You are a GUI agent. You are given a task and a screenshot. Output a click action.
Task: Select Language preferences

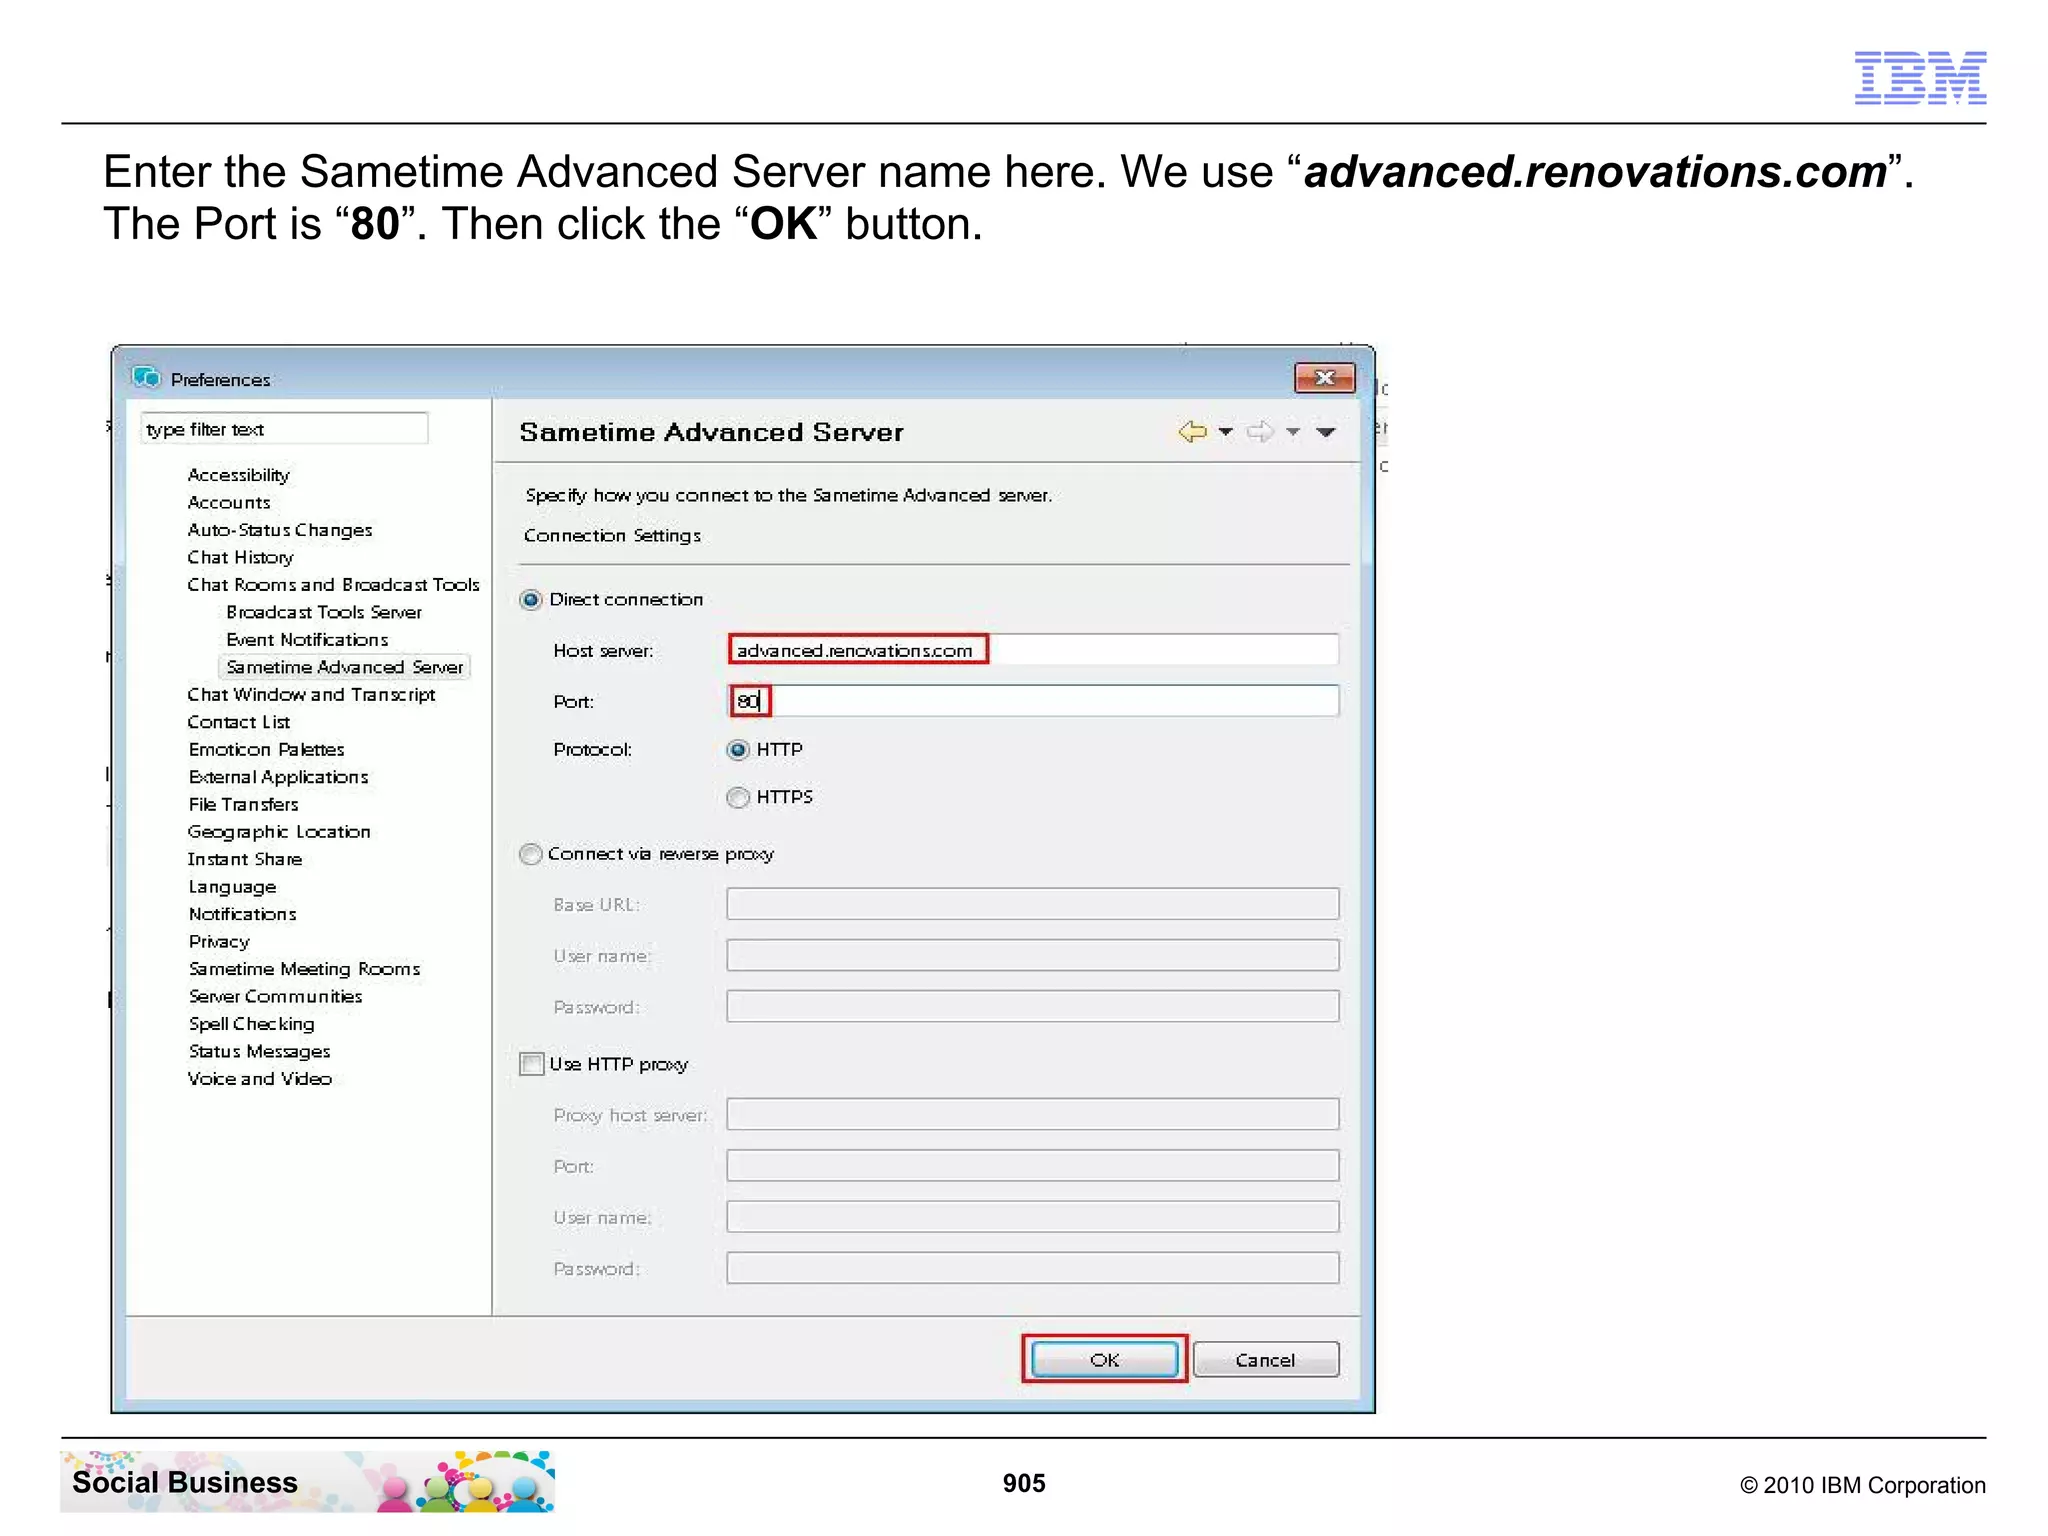232,887
